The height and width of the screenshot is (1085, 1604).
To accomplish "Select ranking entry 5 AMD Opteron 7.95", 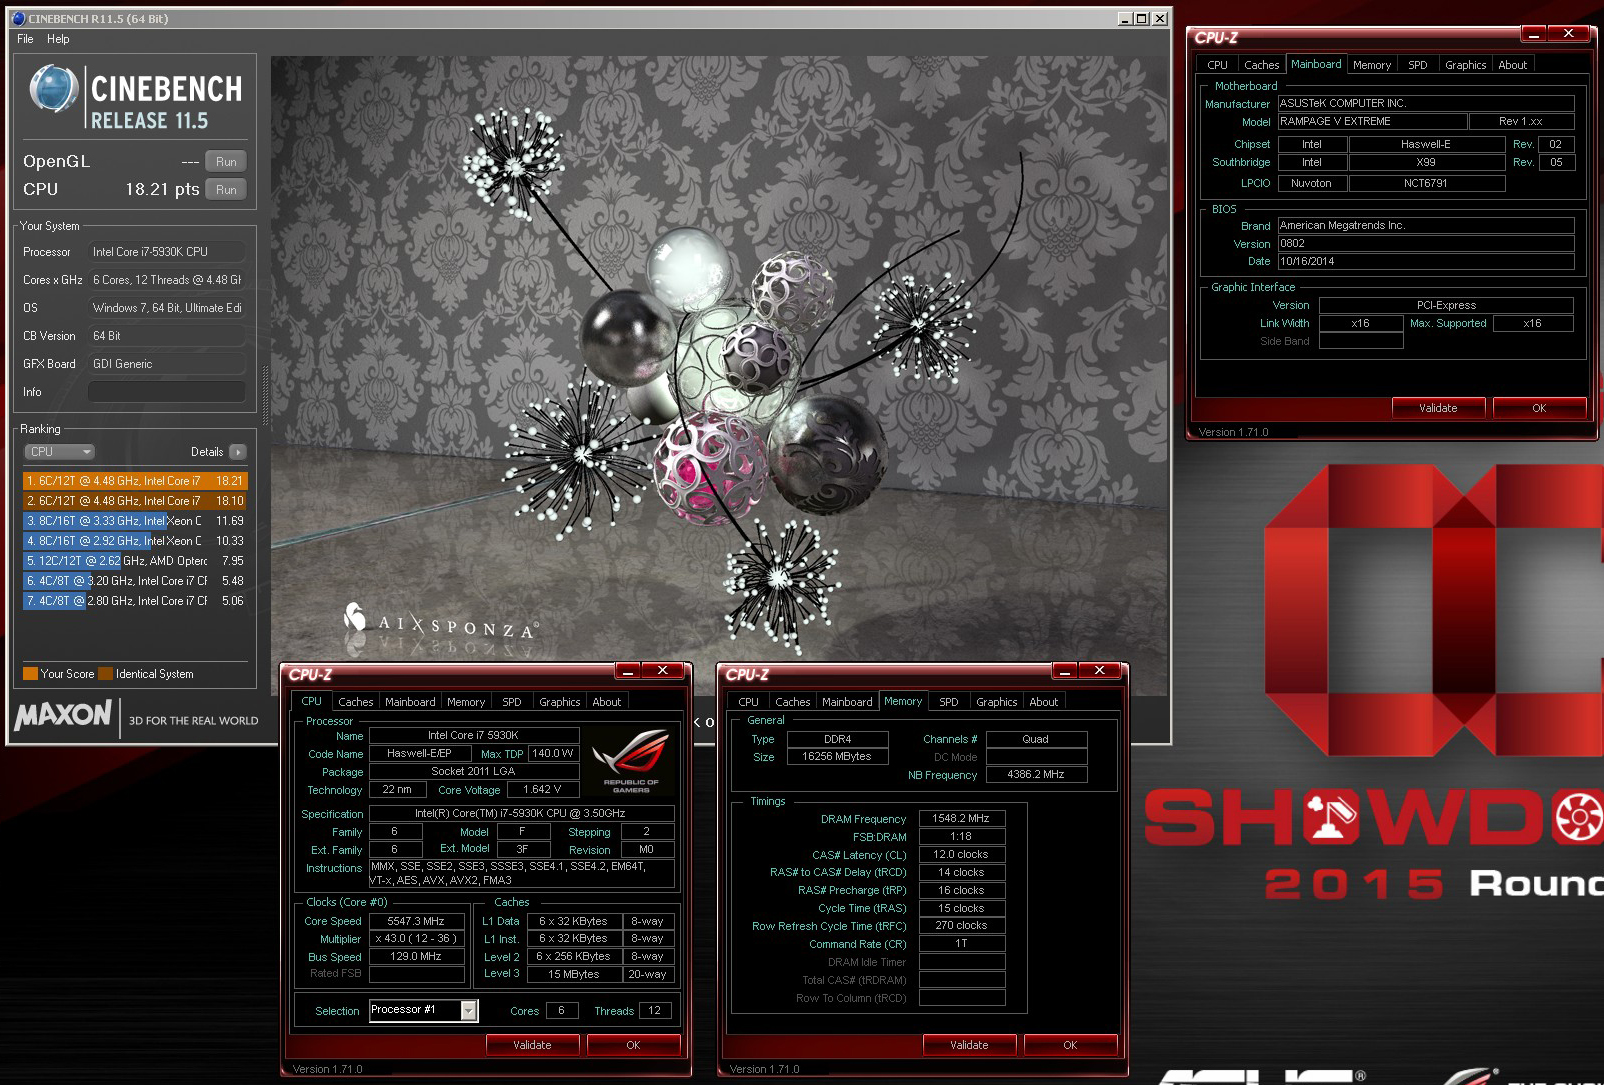I will [134, 561].
